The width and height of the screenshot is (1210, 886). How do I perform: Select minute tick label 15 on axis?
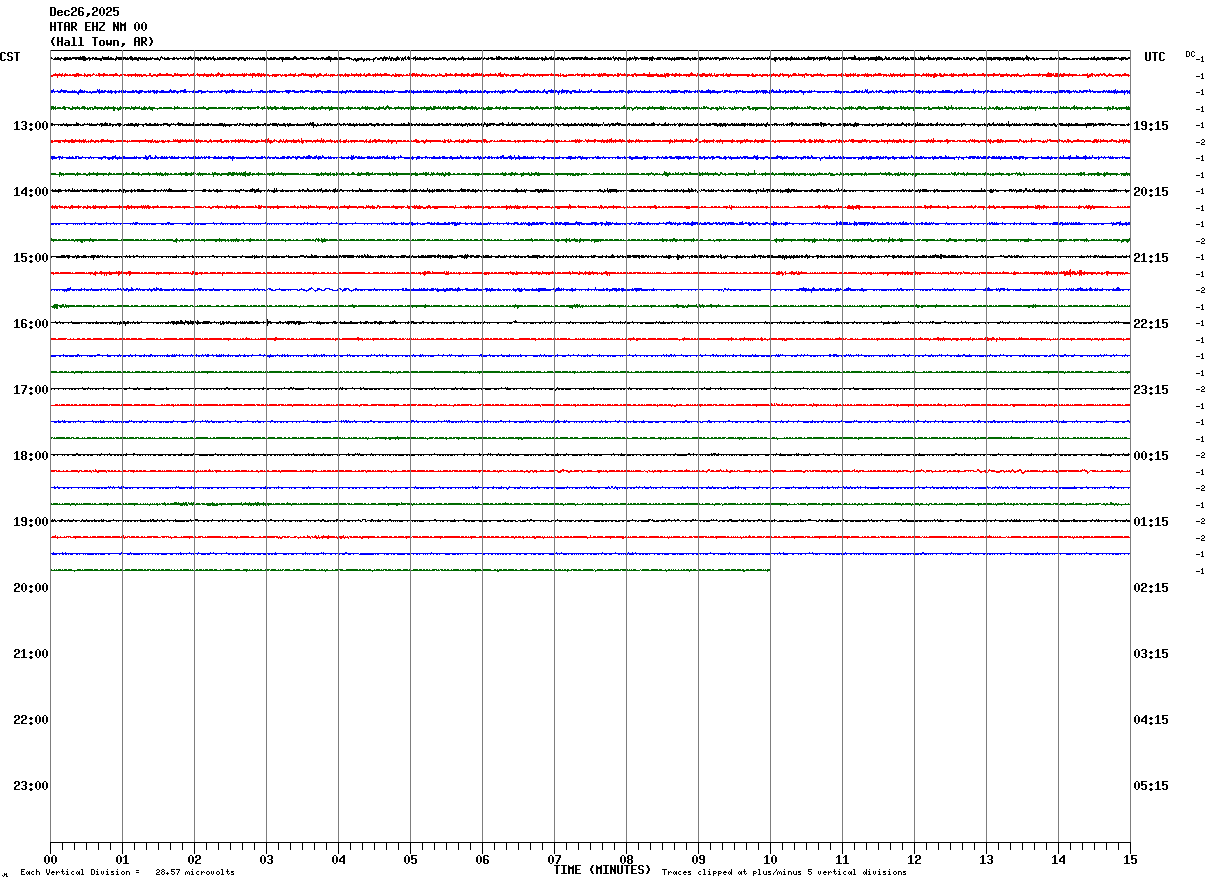tap(1130, 860)
